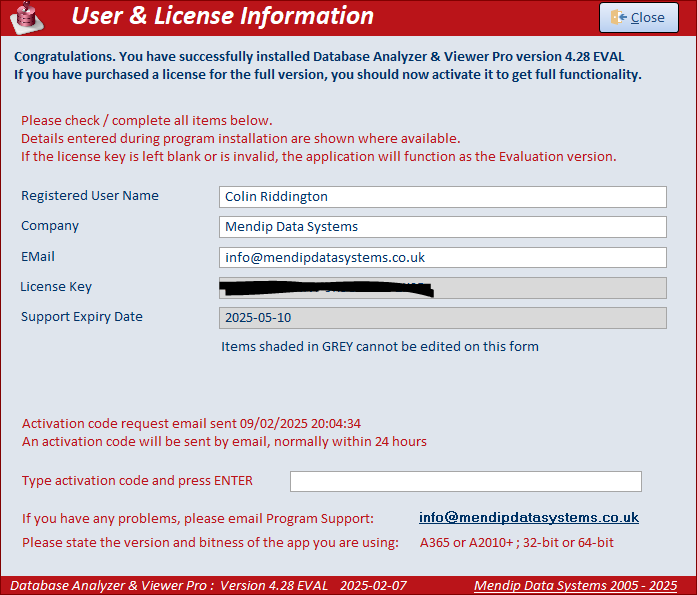Image resolution: width=697 pixels, height=595 pixels.
Task: Click the 'Company' label
Action: click(x=50, y=226)
